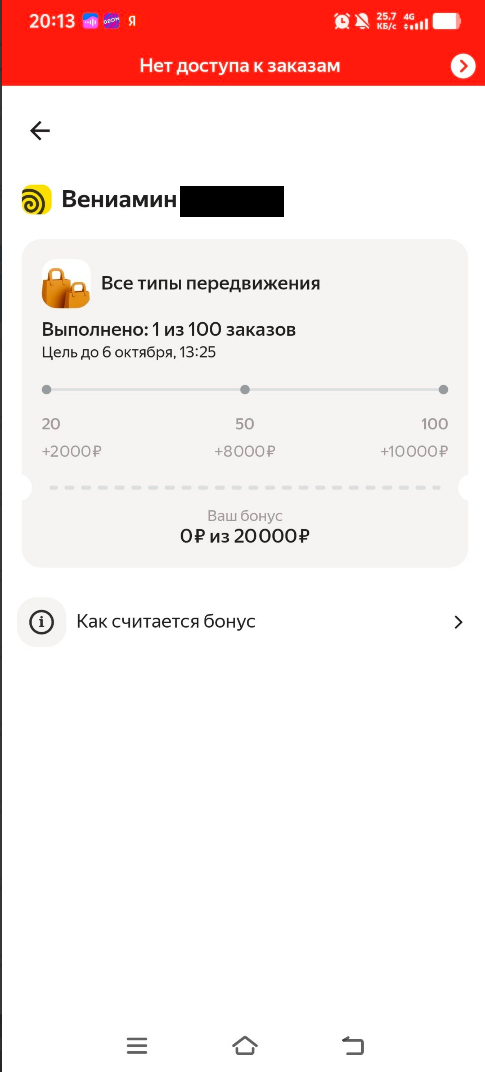The image size is (485, 1072).
Task: Tap the "0₽ из 20000₽" bonus total
Action: (x=245, y=536)
